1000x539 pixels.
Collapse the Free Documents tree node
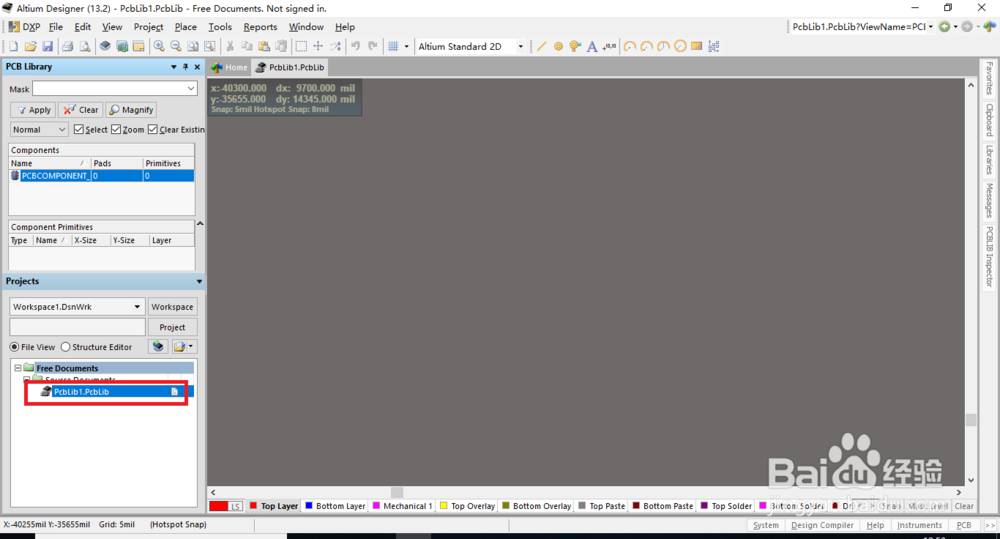tap(18, 368)
